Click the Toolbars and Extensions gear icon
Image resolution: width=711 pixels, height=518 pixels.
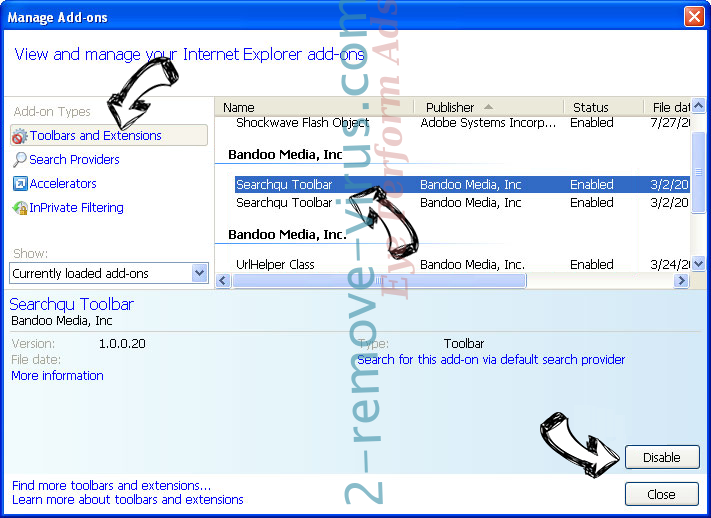click(19, 136)
